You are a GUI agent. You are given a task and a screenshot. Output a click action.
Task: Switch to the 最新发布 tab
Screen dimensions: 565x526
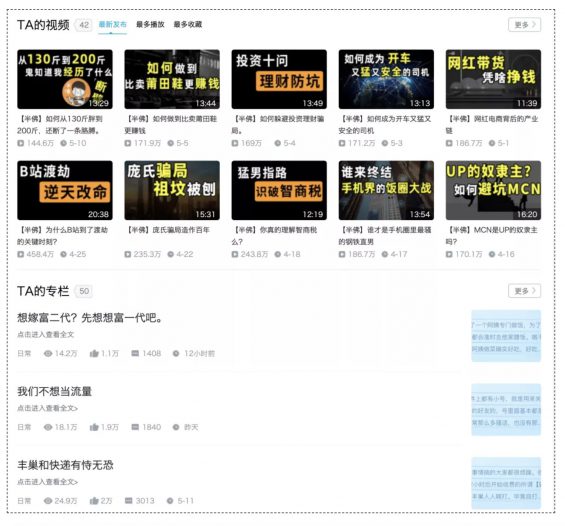pos(112,24)
